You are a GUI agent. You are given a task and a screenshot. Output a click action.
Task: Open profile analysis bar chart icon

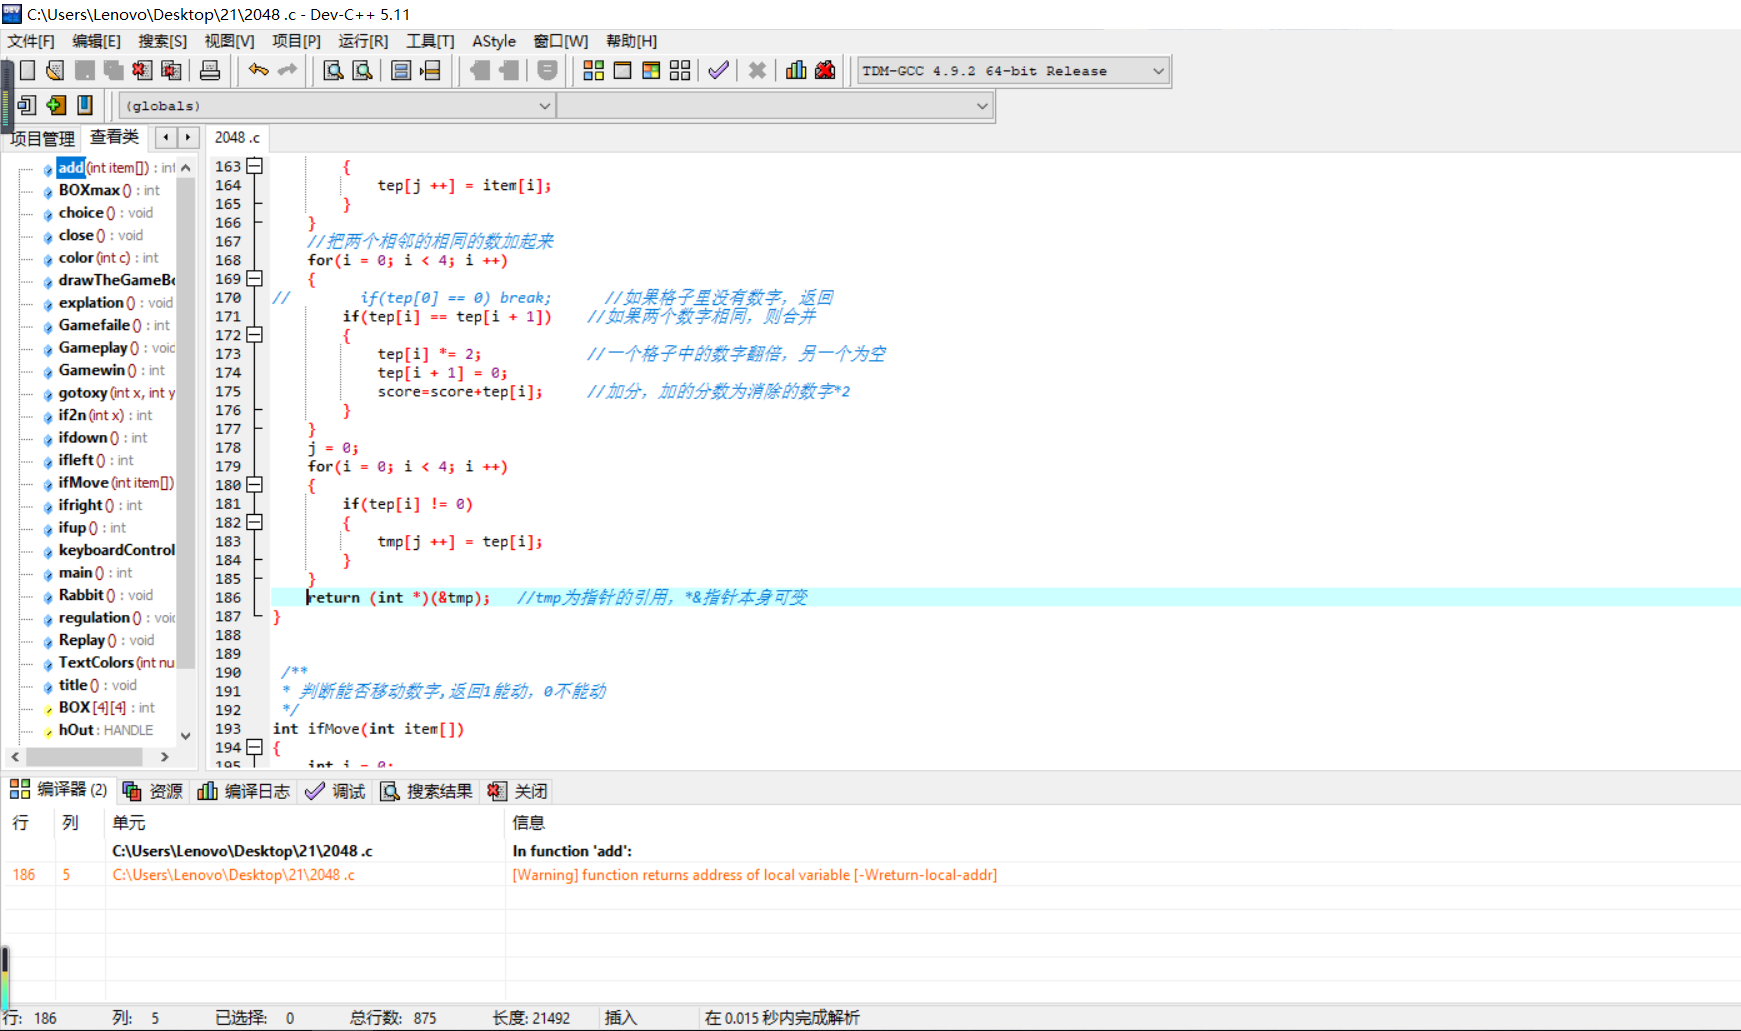click(x=796, y=70)
